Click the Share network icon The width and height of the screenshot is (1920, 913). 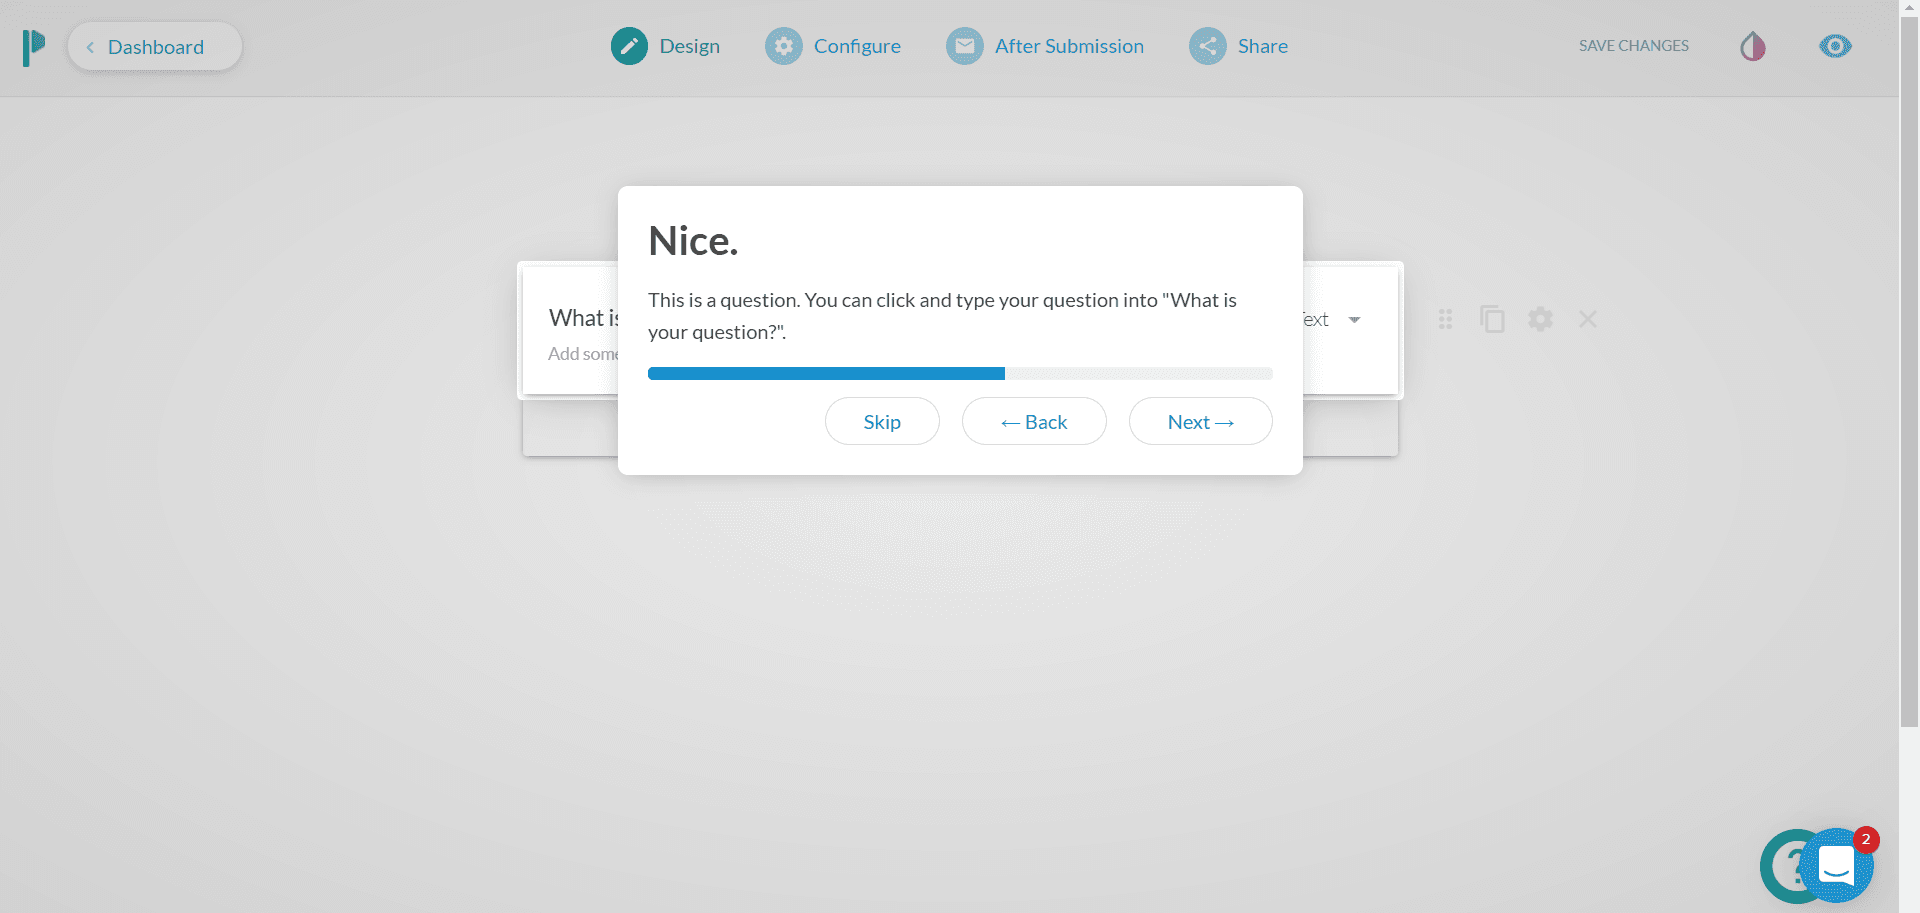coord(1208,46)
